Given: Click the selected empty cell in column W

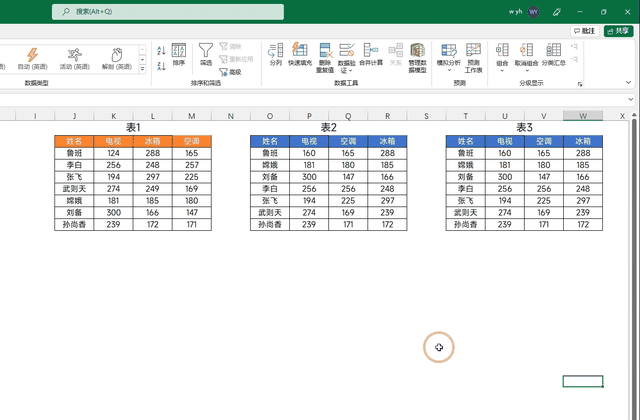Looking at the screenshot, I should coord(583,381).
